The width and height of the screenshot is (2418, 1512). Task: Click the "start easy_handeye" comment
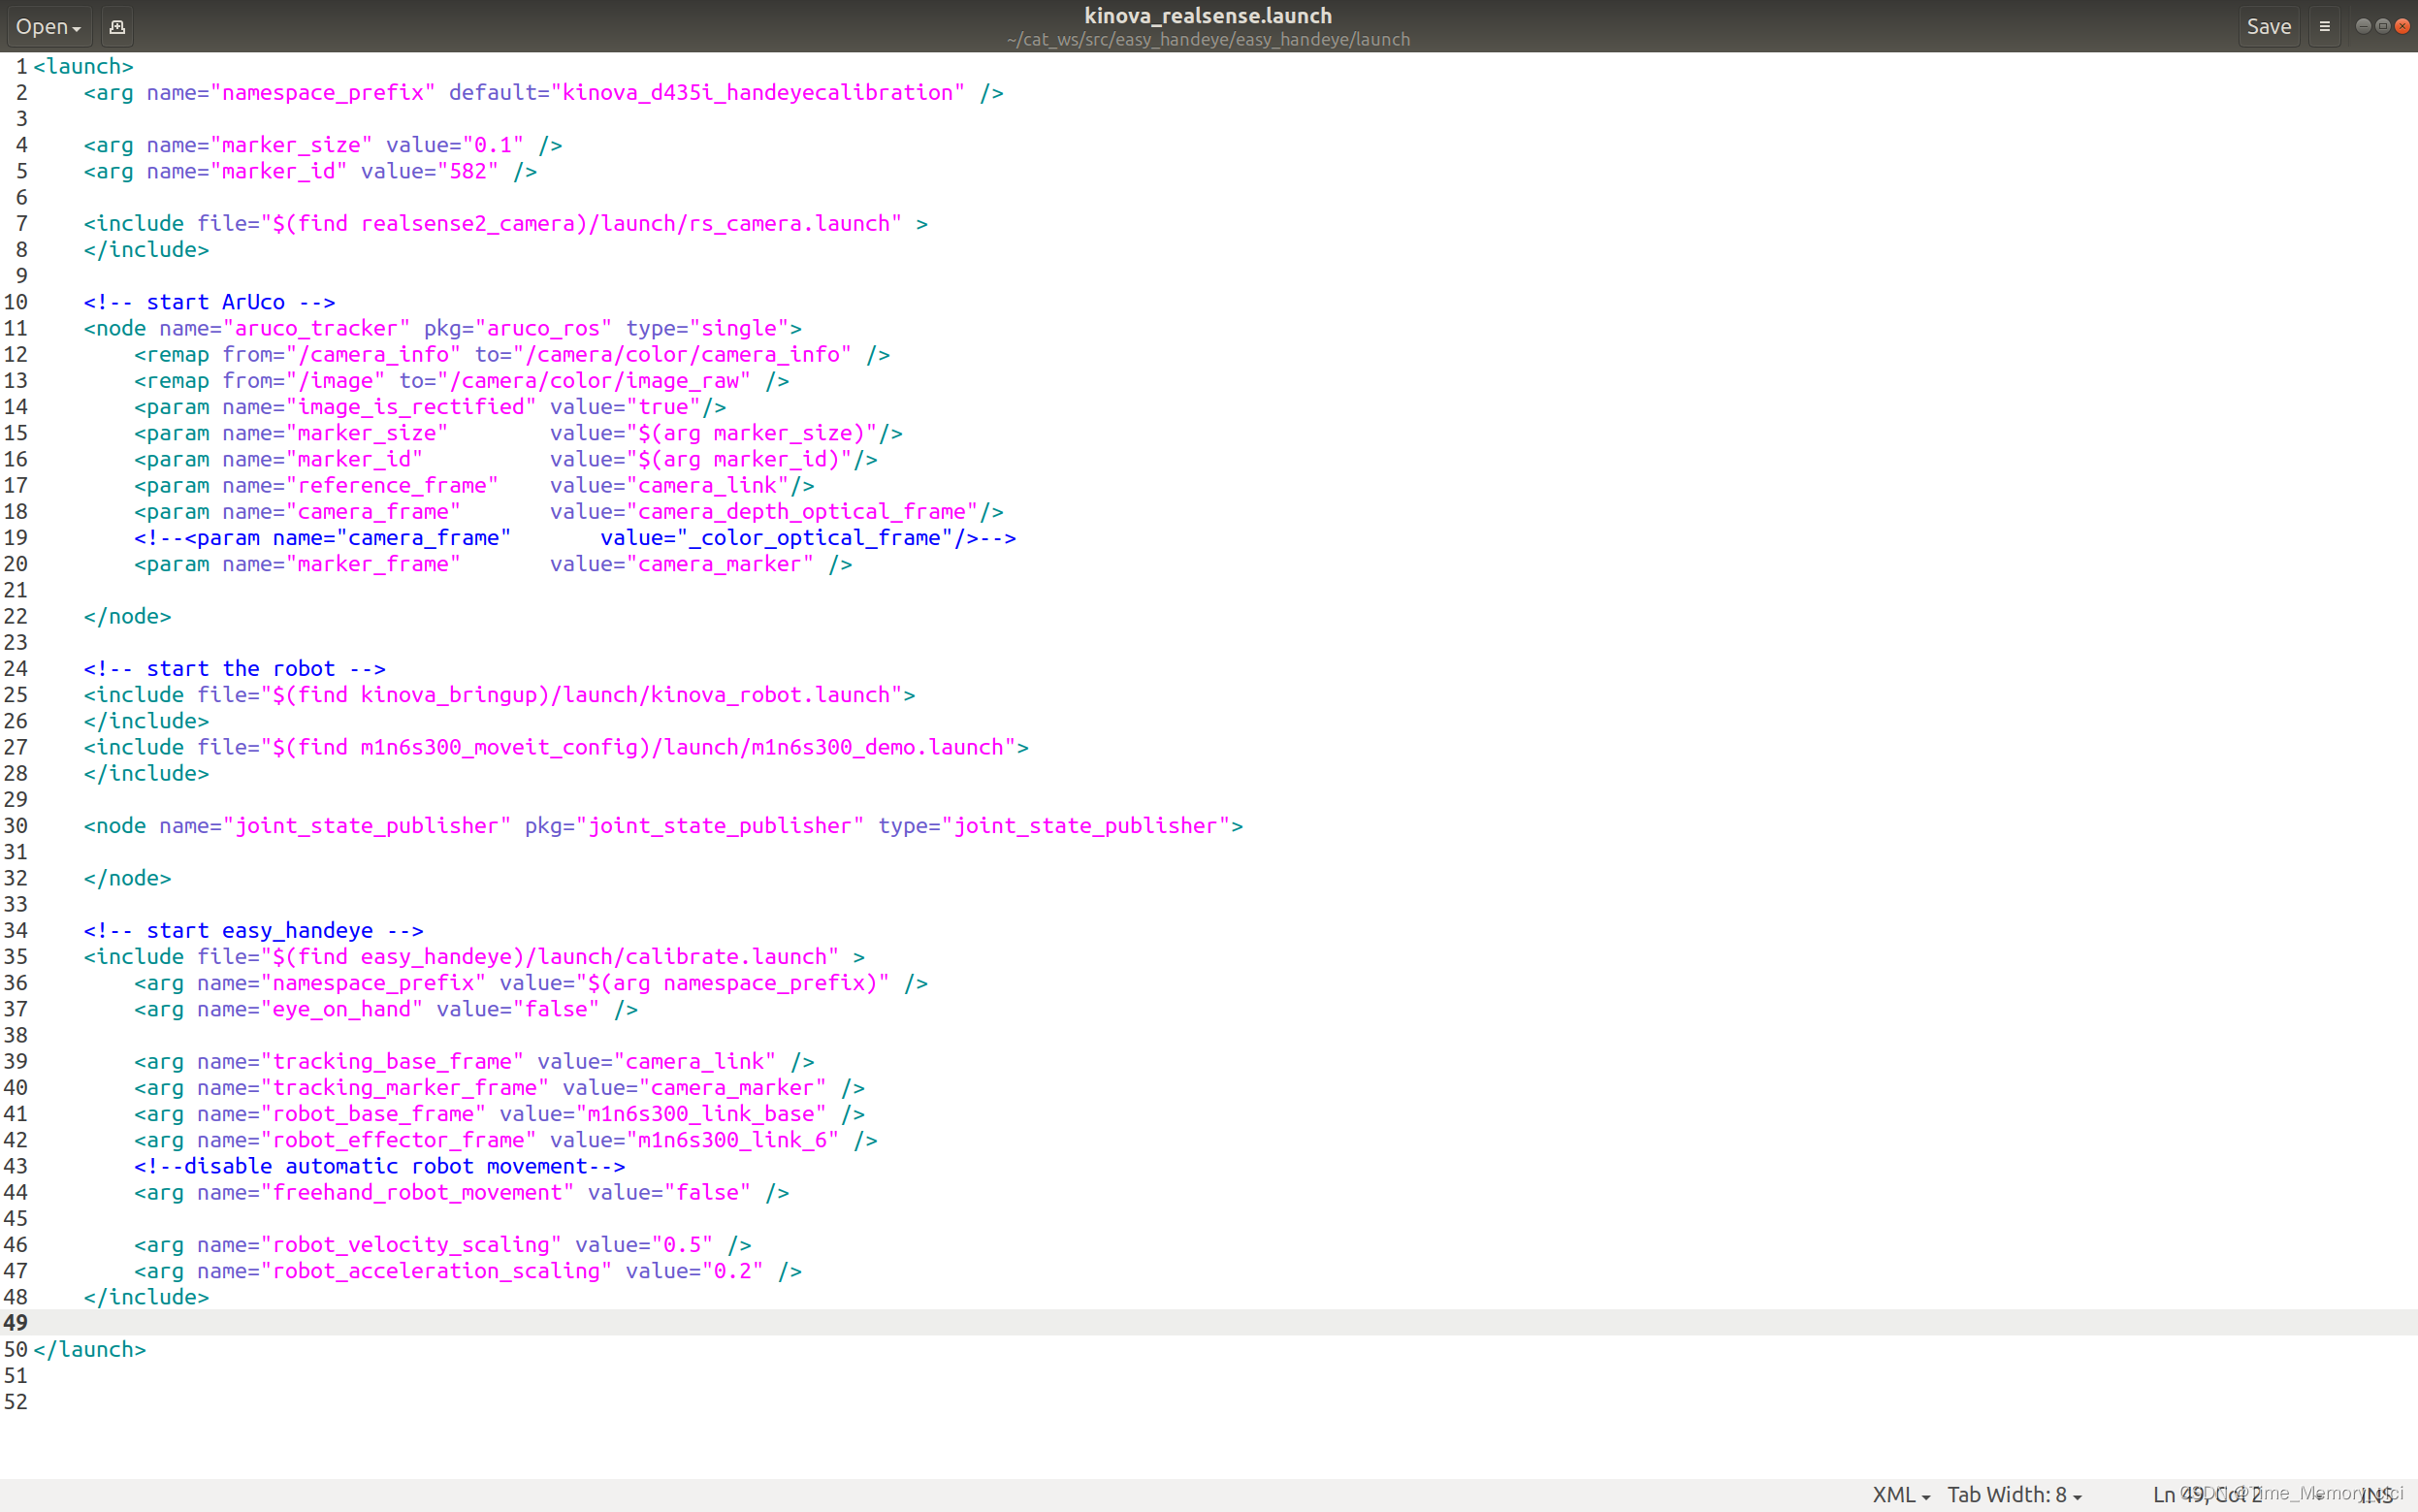pos(253,930)
